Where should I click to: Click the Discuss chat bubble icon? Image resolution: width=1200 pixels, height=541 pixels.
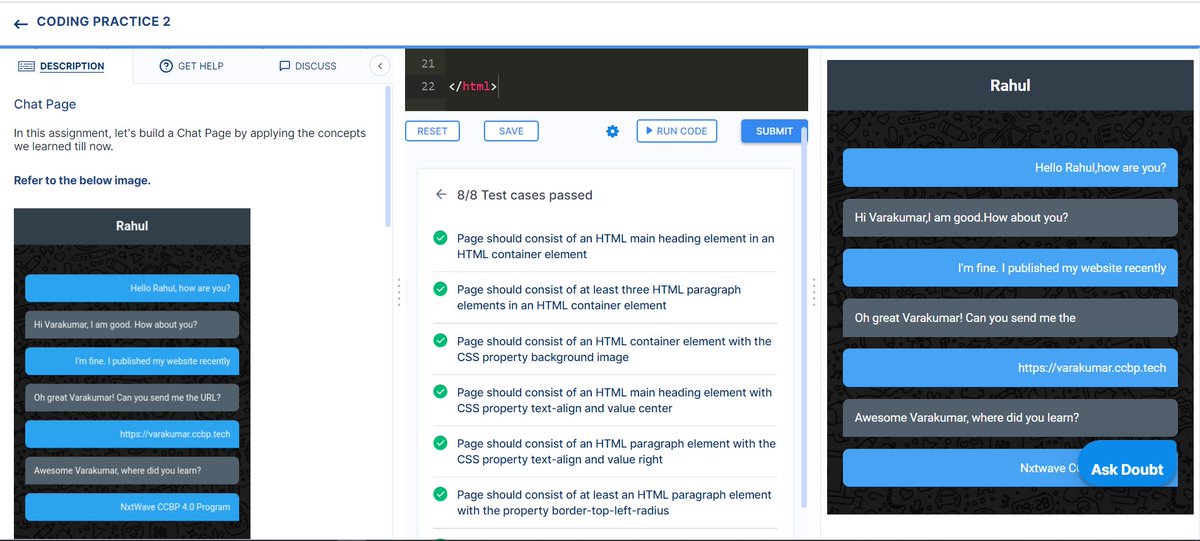285,66
